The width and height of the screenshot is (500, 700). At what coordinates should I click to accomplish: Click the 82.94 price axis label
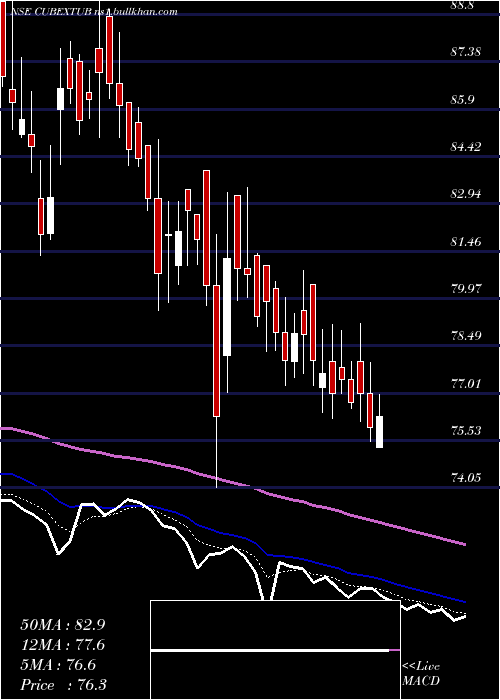pos(466,194)
